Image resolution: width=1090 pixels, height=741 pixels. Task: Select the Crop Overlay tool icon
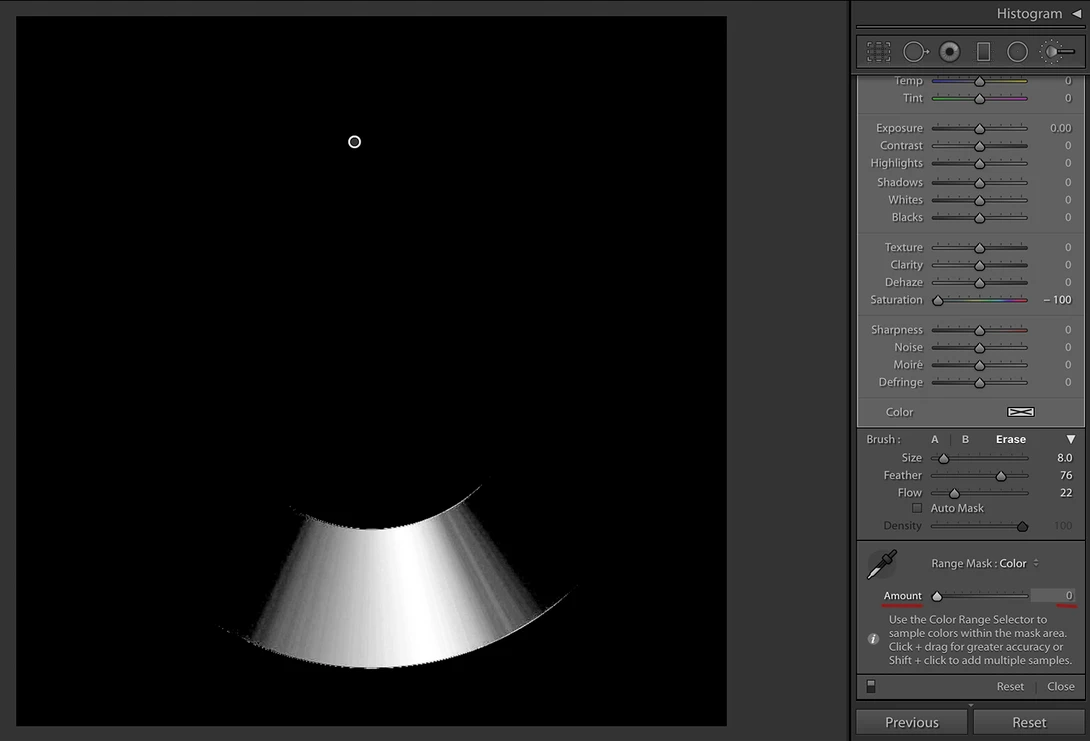pyautogui.click(x=879, y=51)
